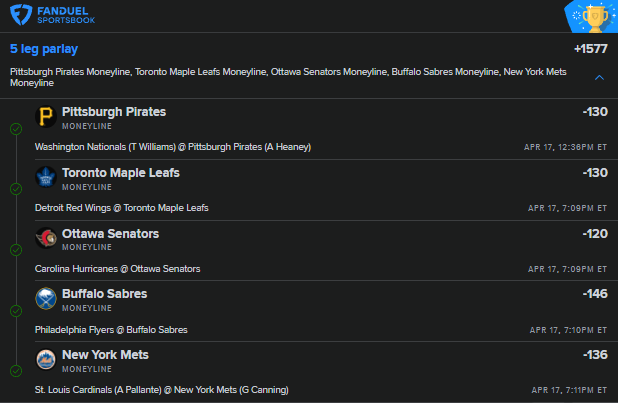Open Washington Nationals @ Pittsburgh Pirates matchup
The width and height of the screenshot is (618, 403).
point(173,147)
